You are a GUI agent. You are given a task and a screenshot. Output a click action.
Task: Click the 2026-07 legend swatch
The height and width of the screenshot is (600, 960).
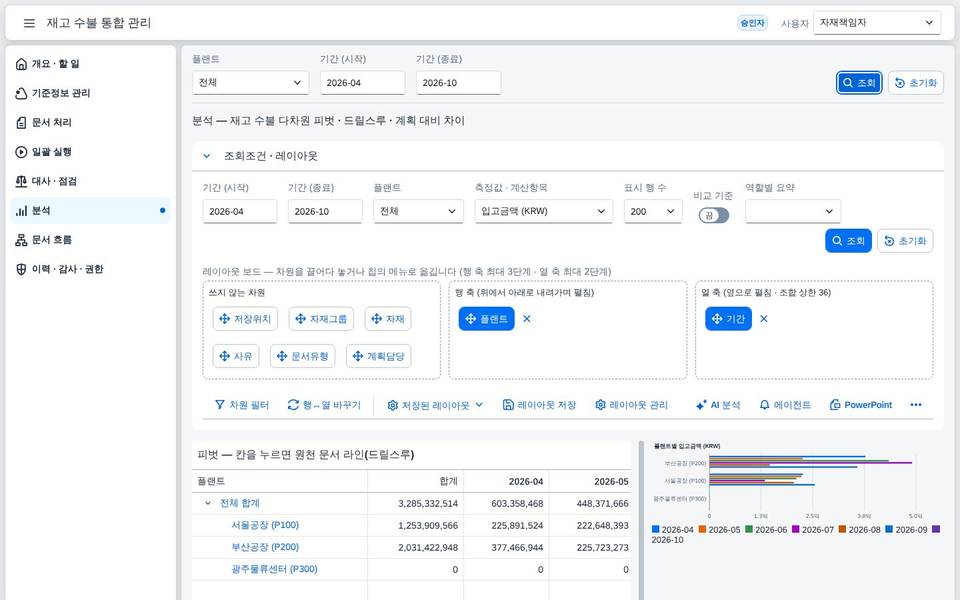(x=796, y=529)
